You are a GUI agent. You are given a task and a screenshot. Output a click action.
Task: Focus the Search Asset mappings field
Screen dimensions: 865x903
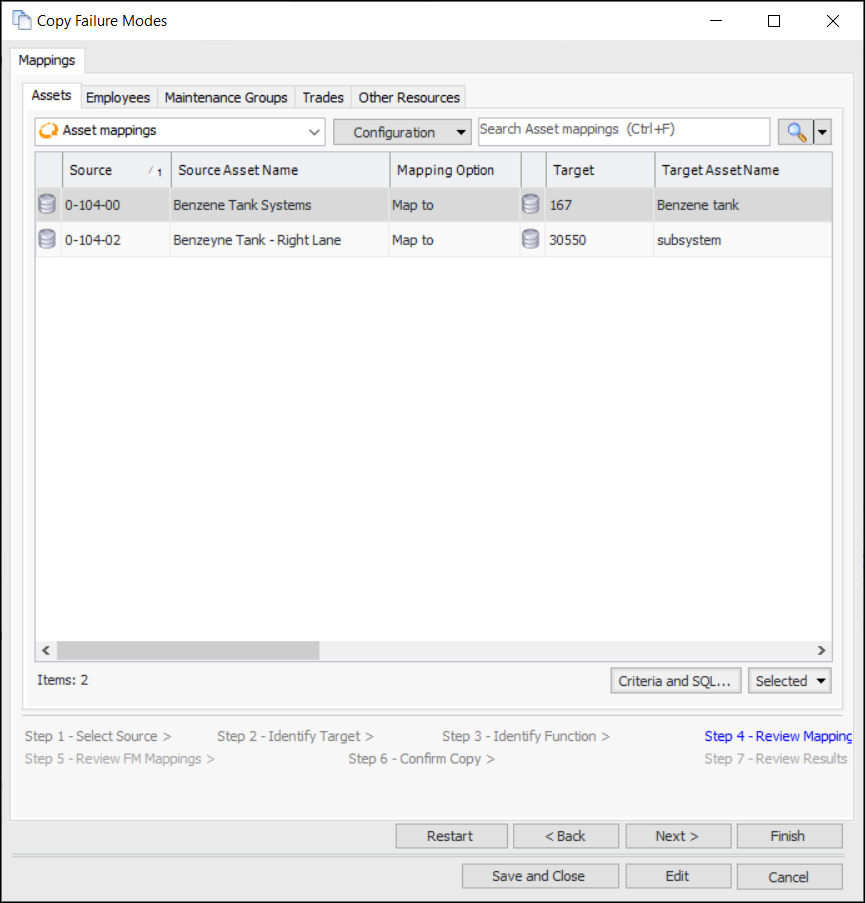624,131
